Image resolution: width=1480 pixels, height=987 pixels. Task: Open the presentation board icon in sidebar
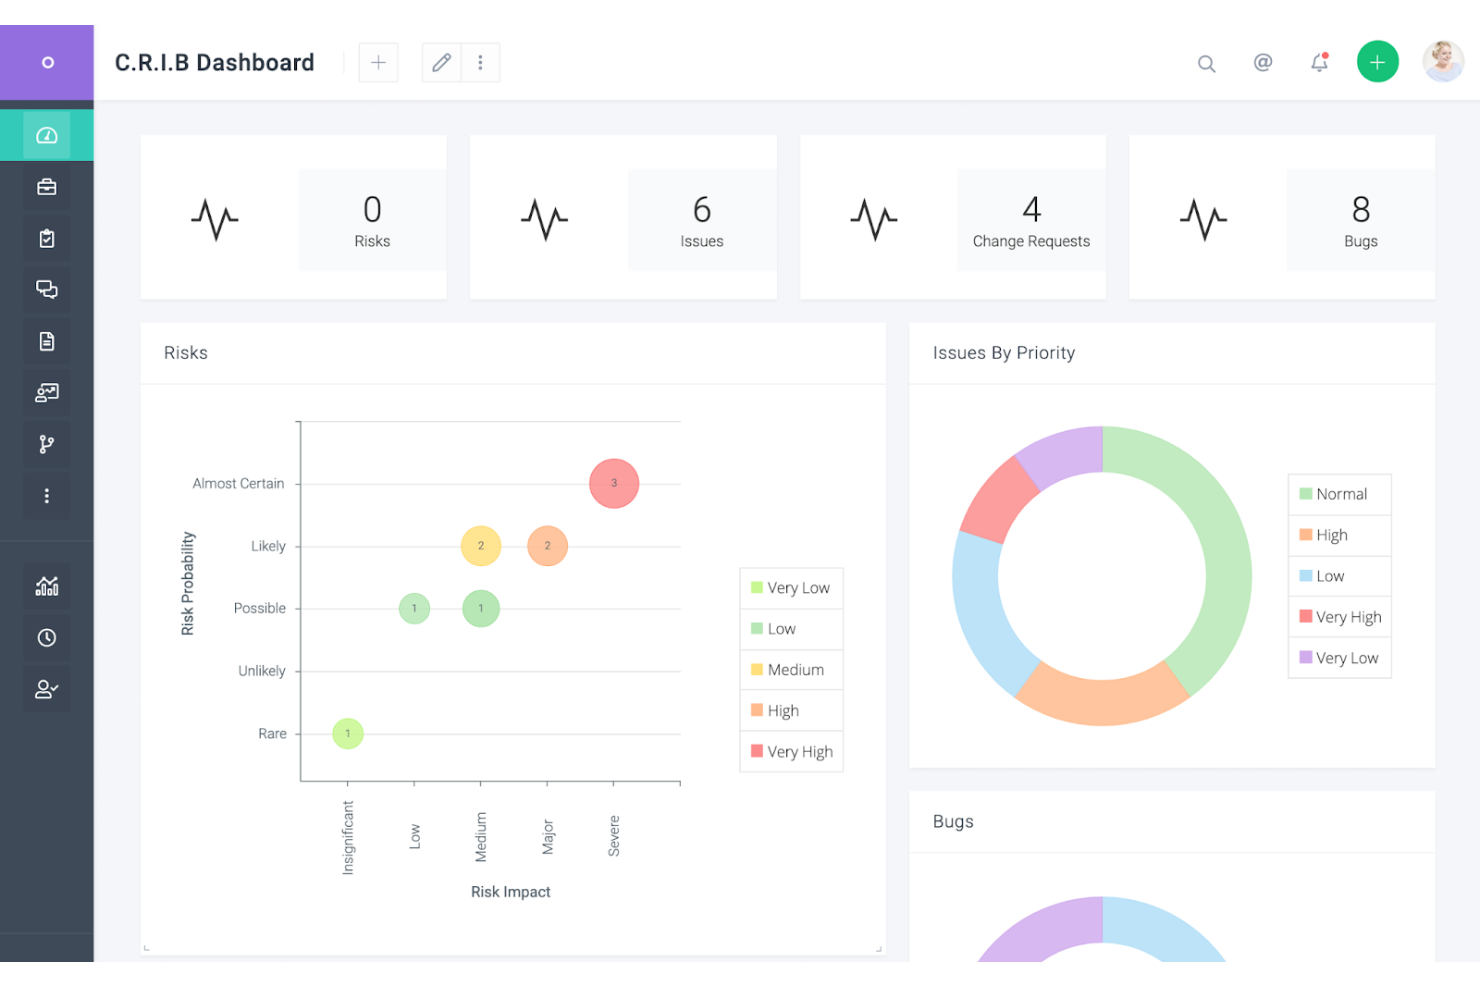pos(47,393)
